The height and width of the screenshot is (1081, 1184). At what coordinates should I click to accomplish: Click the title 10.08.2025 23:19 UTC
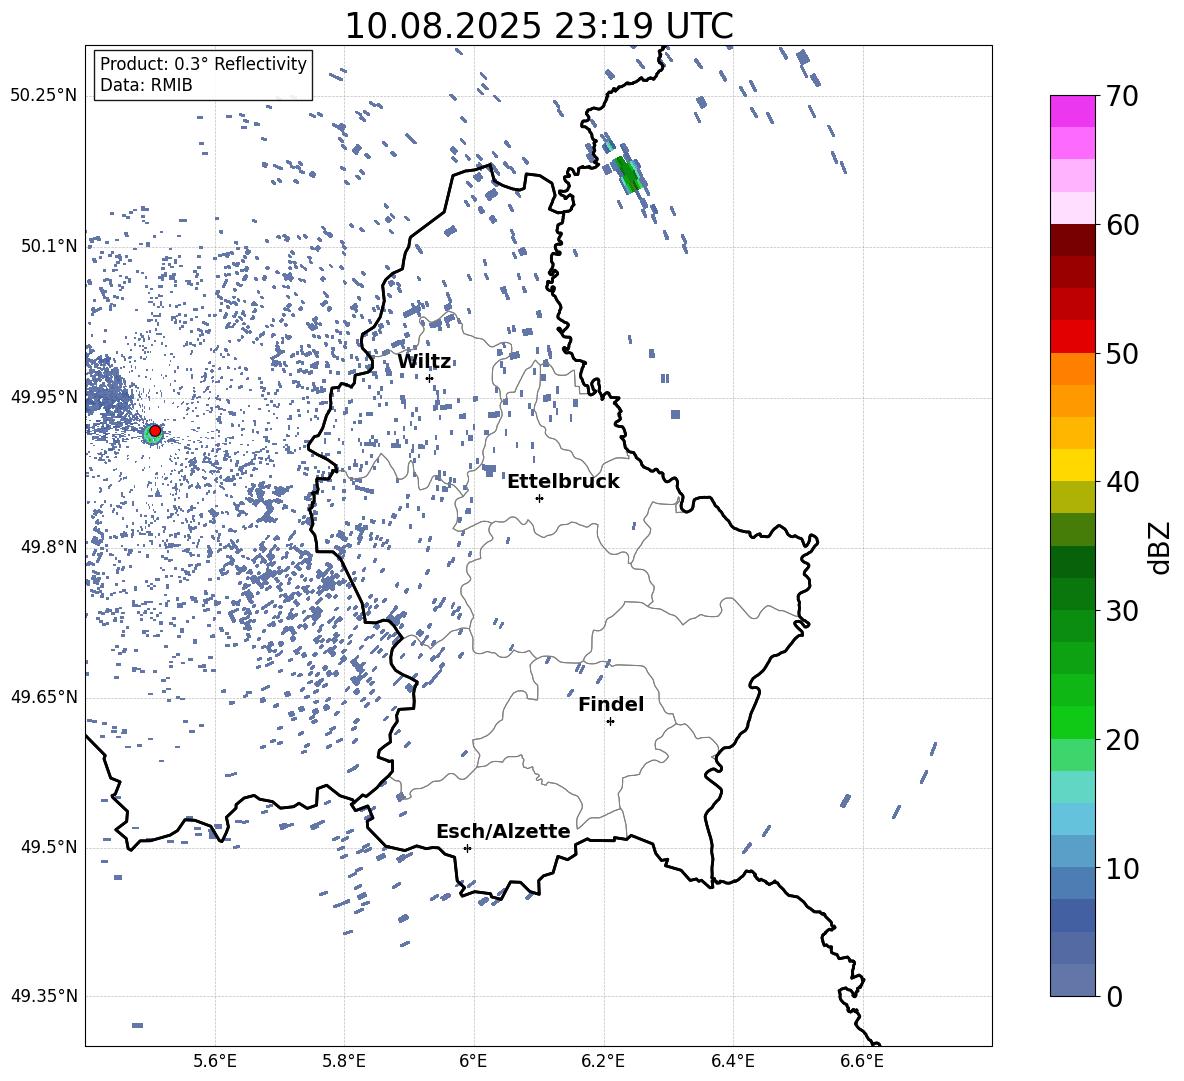point(539,26)
